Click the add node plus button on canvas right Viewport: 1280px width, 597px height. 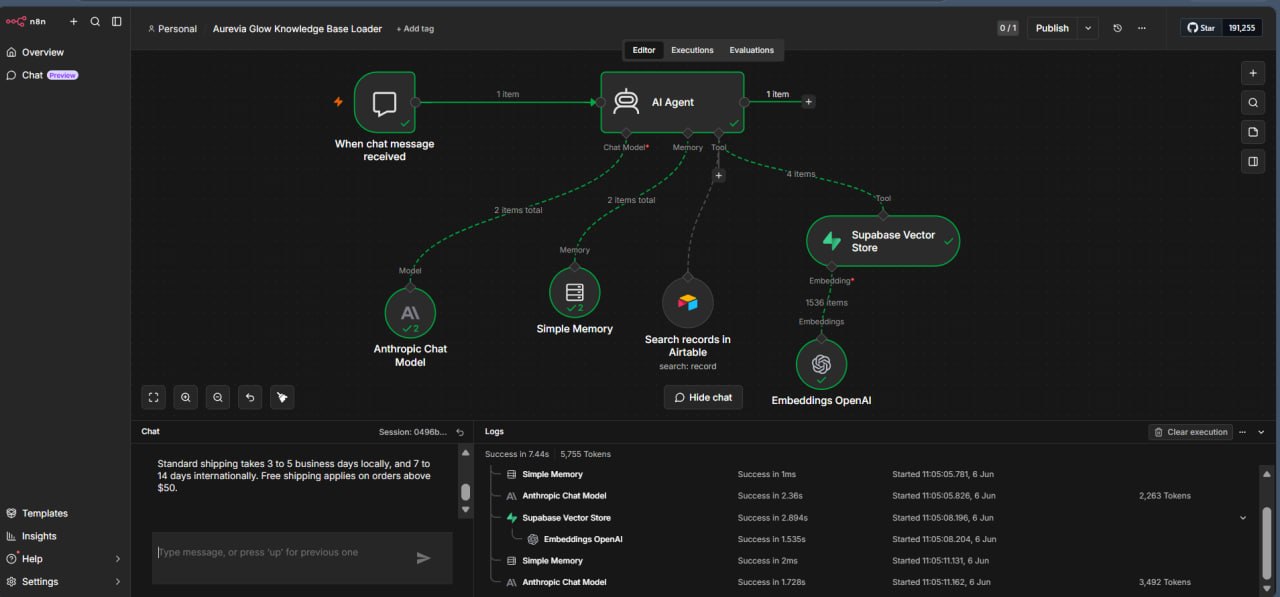tap(1252, 73)
